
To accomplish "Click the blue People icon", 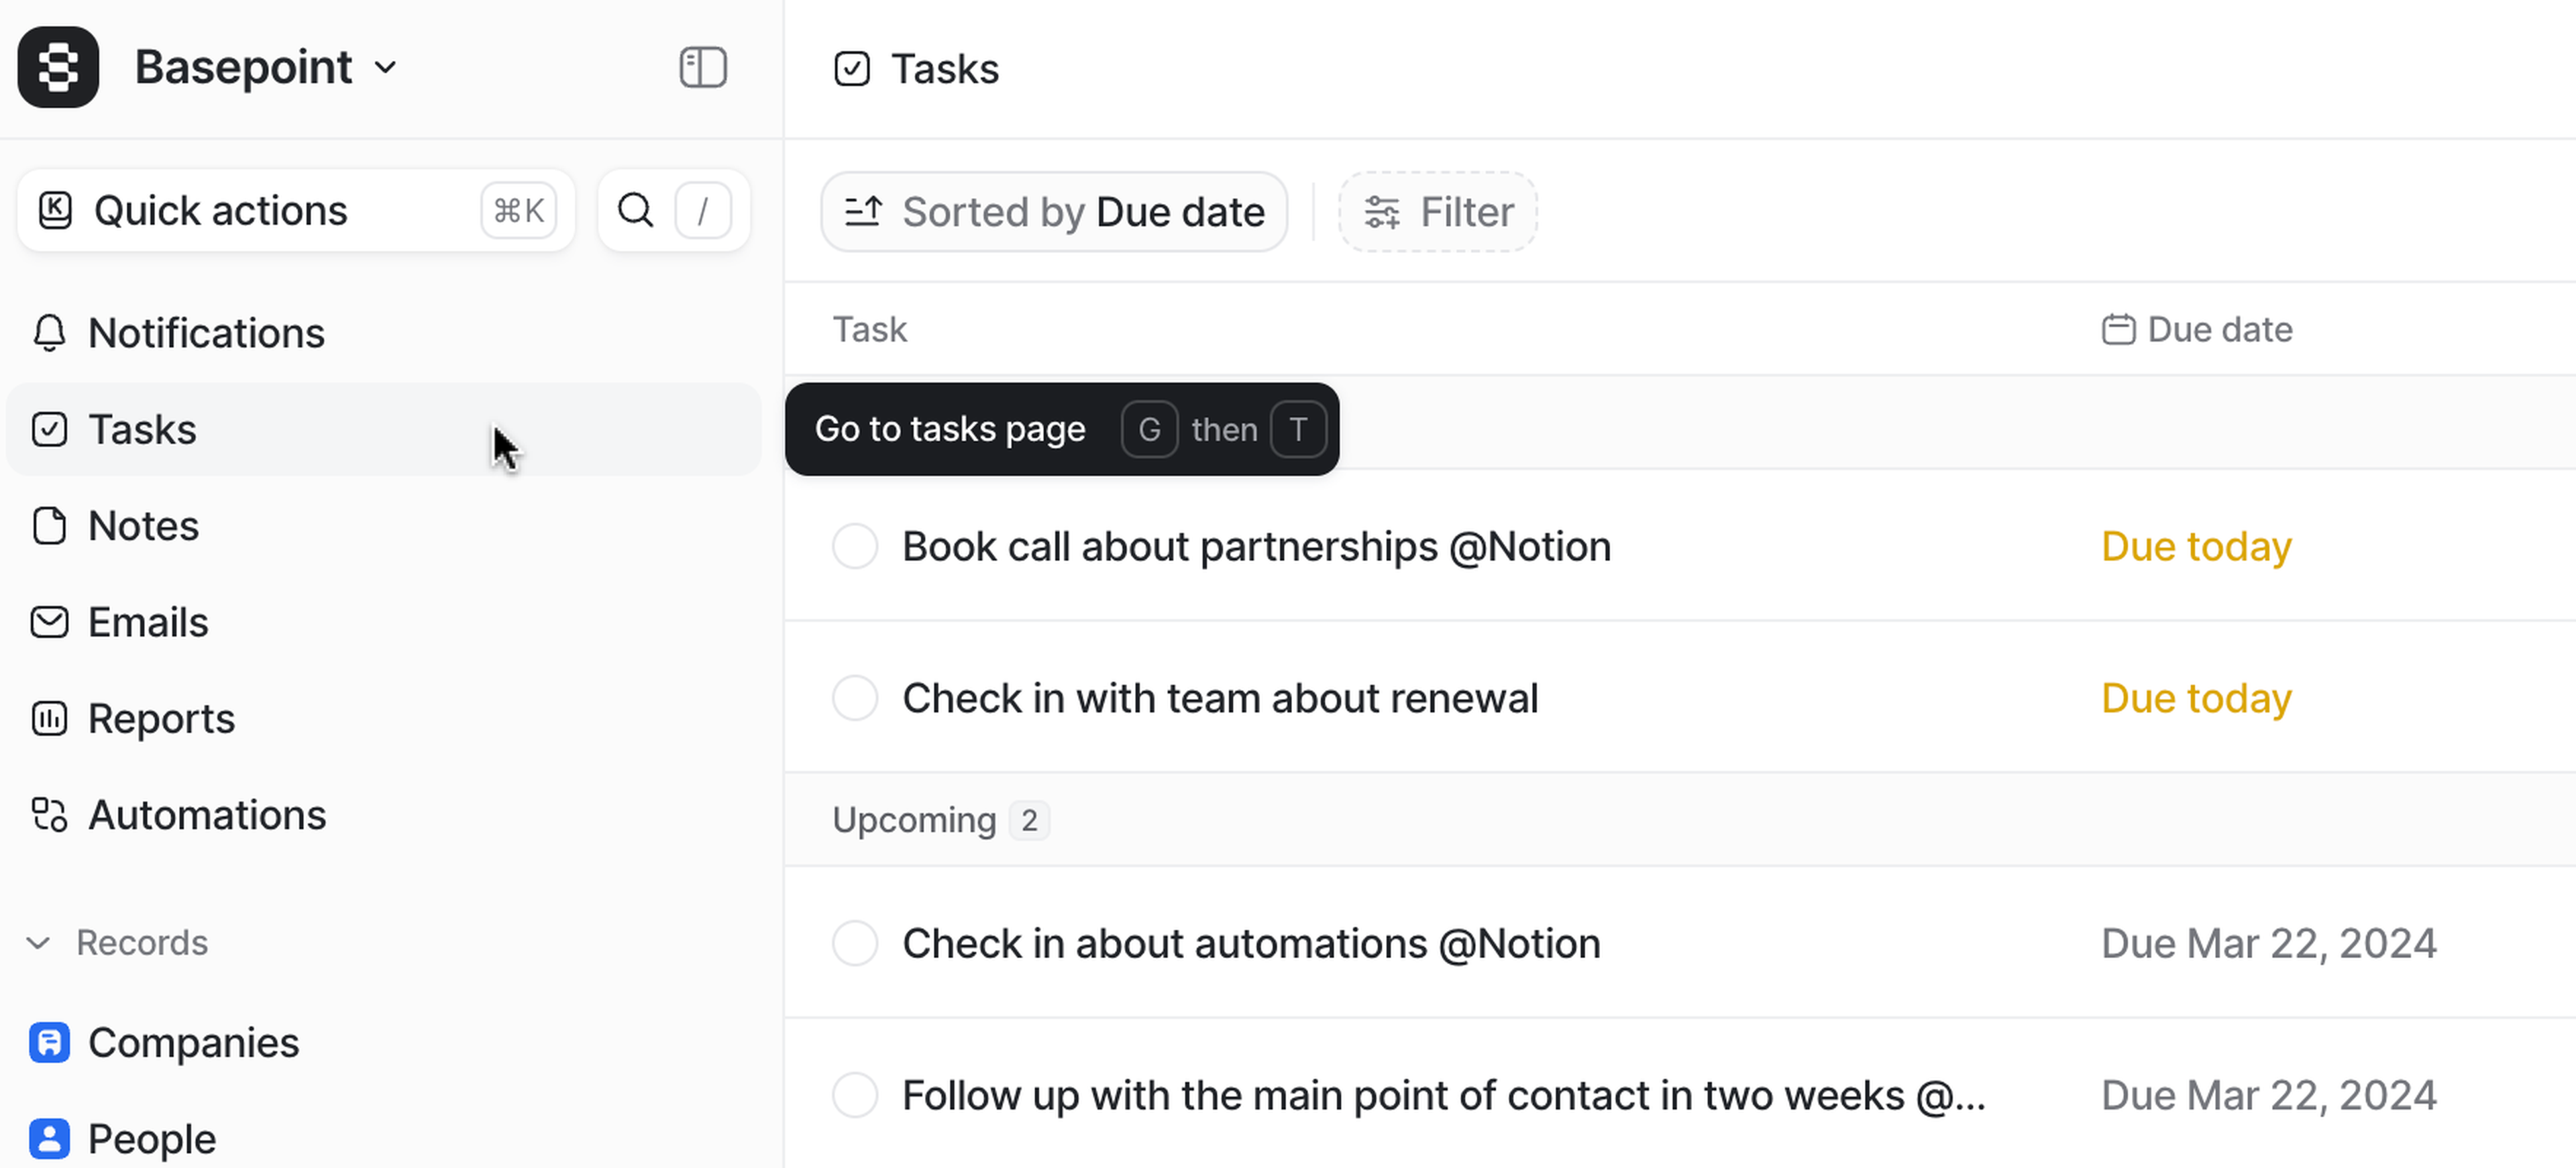I will [49, 1139].
